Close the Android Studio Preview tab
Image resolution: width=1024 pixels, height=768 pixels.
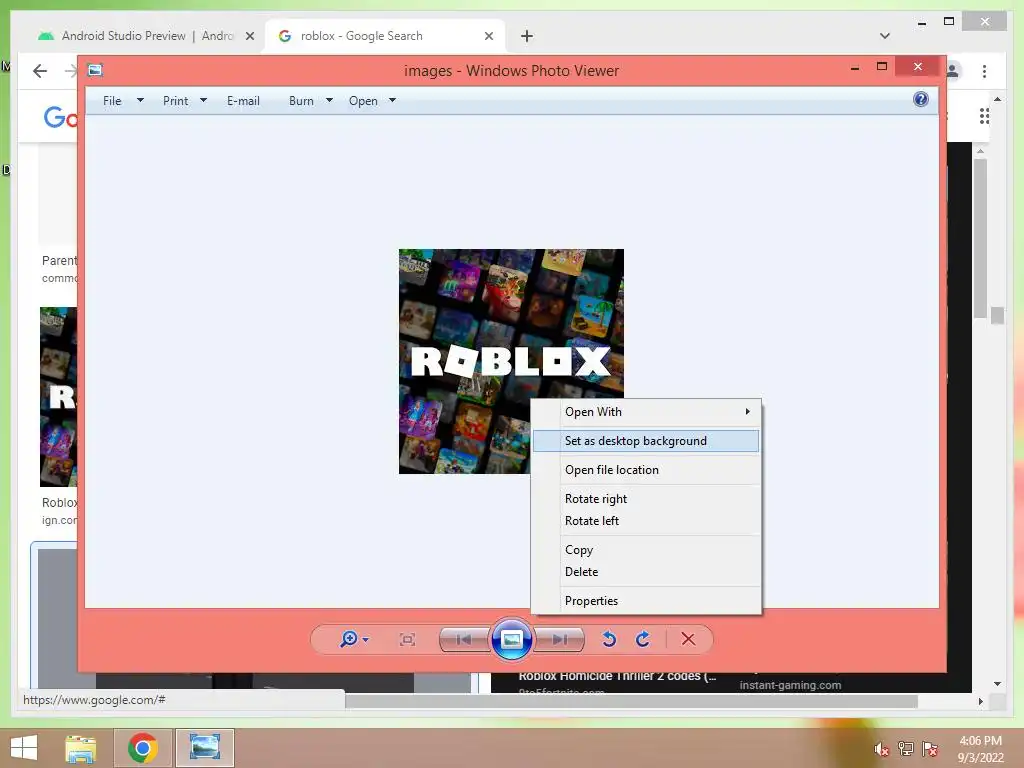[249, 36]
